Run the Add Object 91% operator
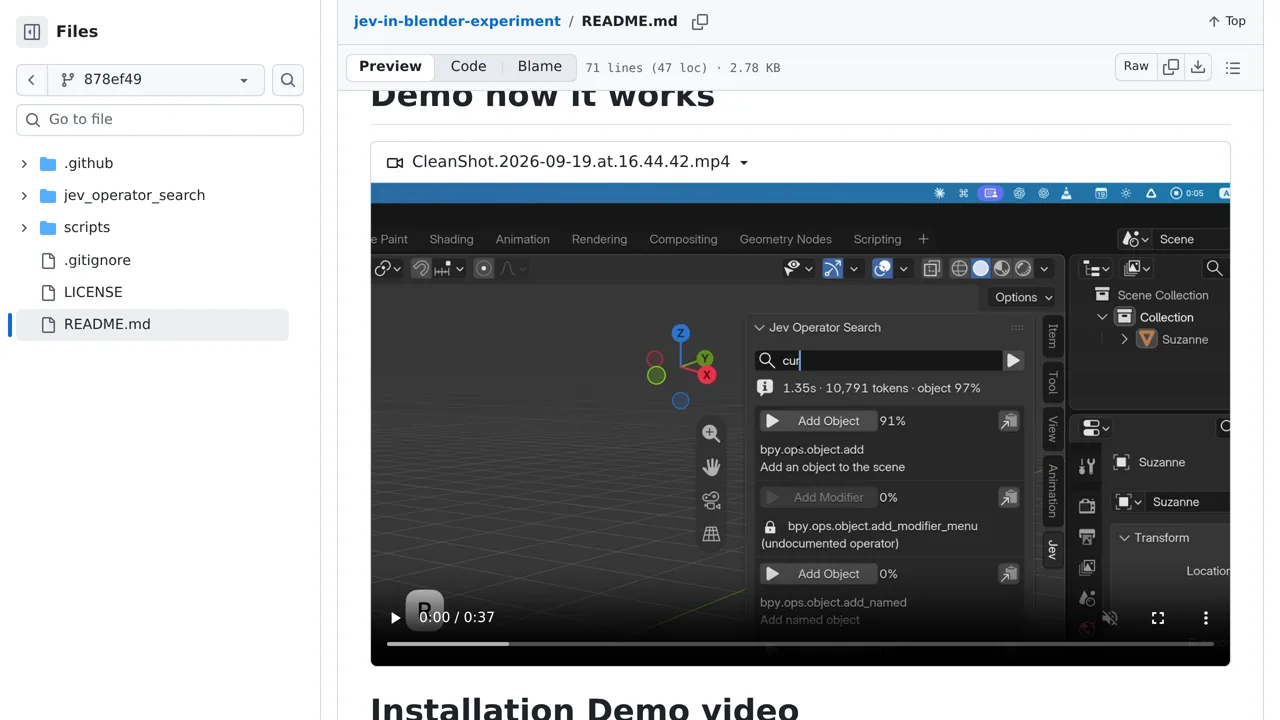 pyautogui.click(x=817, y=421)
